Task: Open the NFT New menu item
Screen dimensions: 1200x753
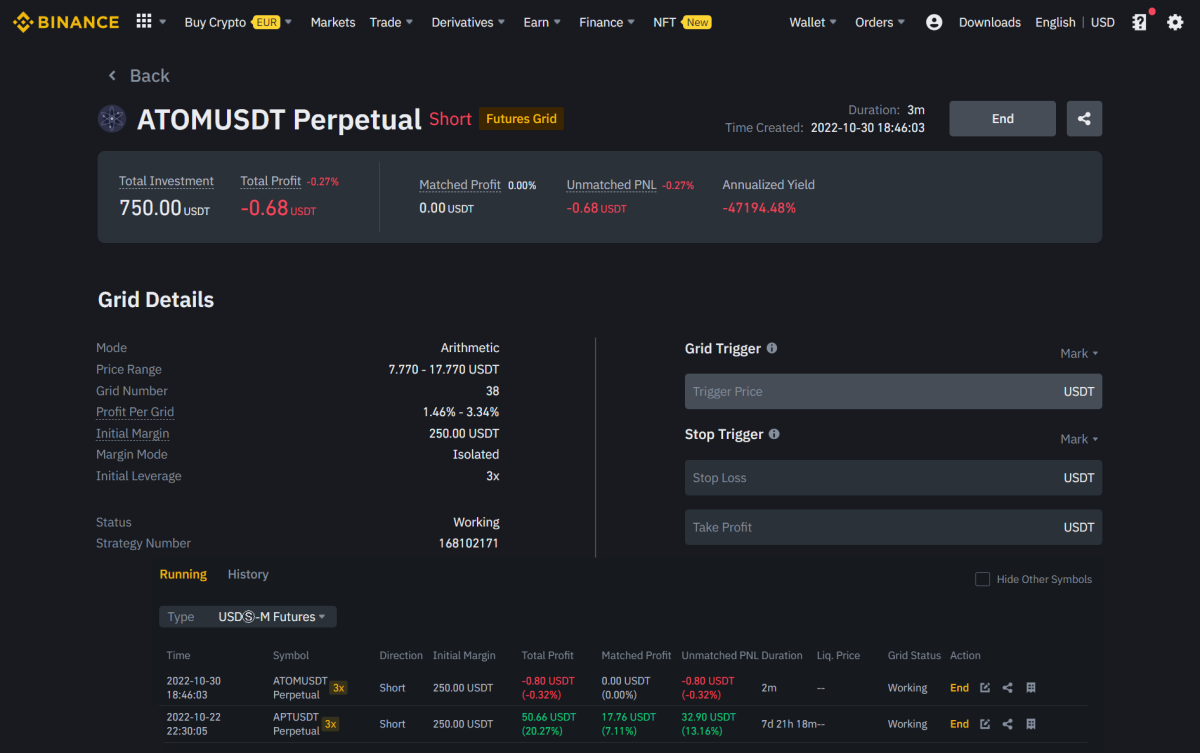Action: click(682, 22)
